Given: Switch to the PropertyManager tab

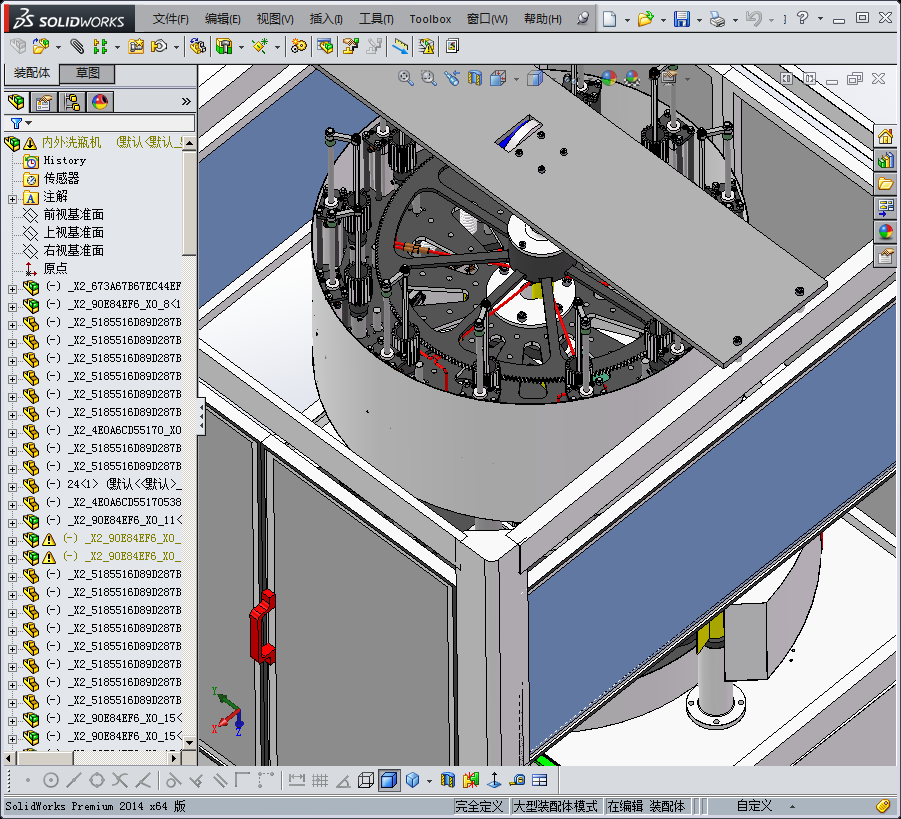Looking at the screenshot, I should tap(44, 102).
